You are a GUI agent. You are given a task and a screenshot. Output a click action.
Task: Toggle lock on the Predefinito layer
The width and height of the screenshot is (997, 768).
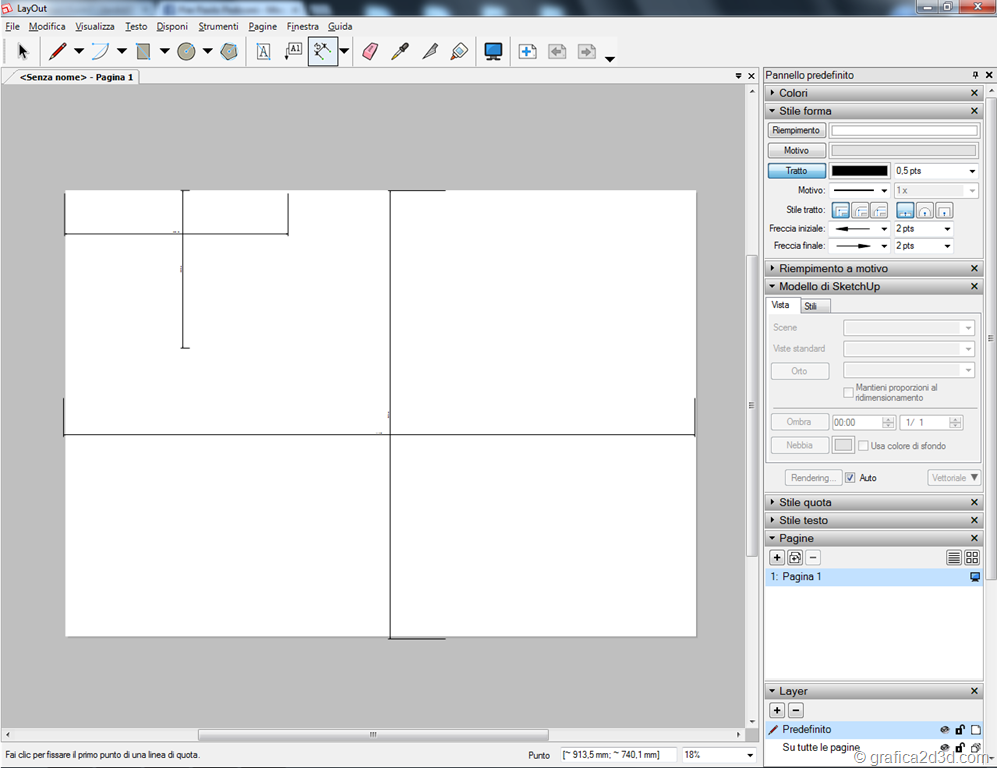[960, 730]
